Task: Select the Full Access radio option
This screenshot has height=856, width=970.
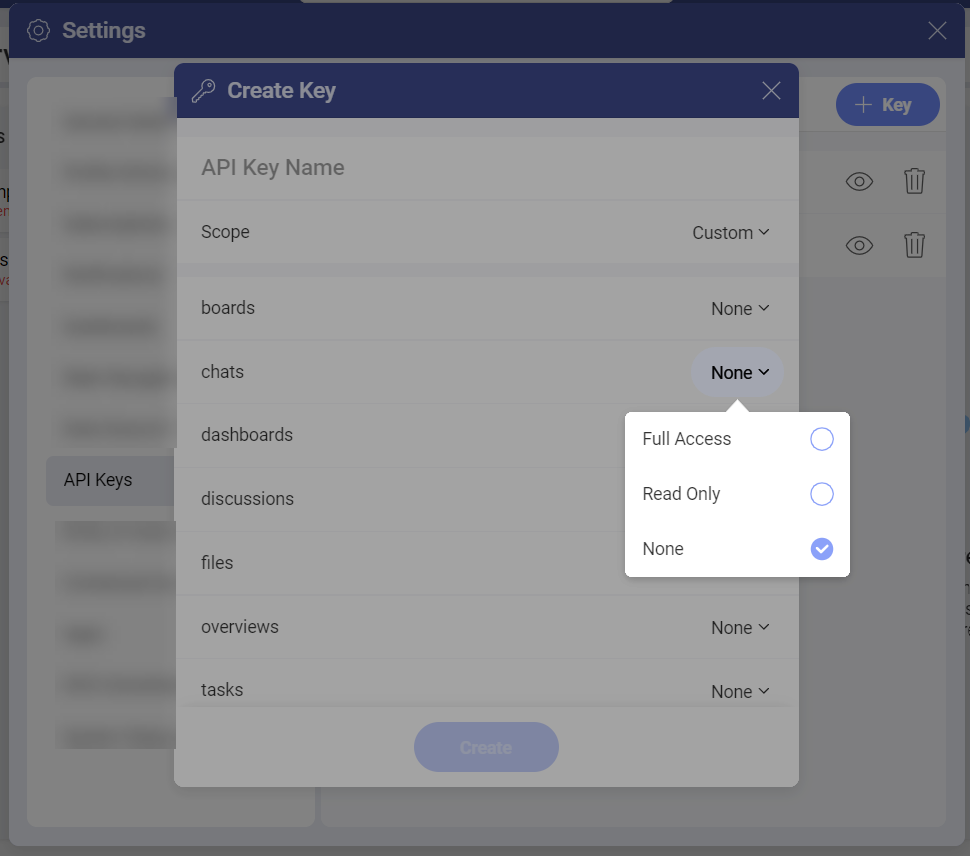Action: [822, 439]
